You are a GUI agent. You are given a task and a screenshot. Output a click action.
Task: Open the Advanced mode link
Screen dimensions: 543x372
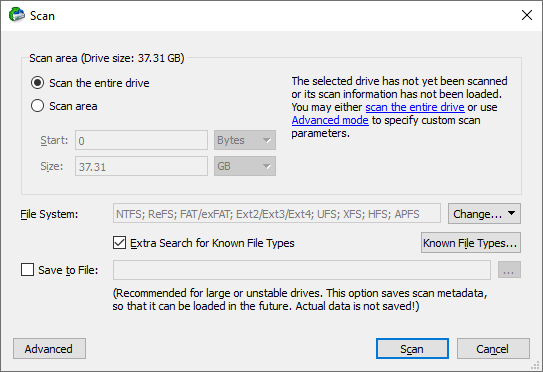[330, 120]
